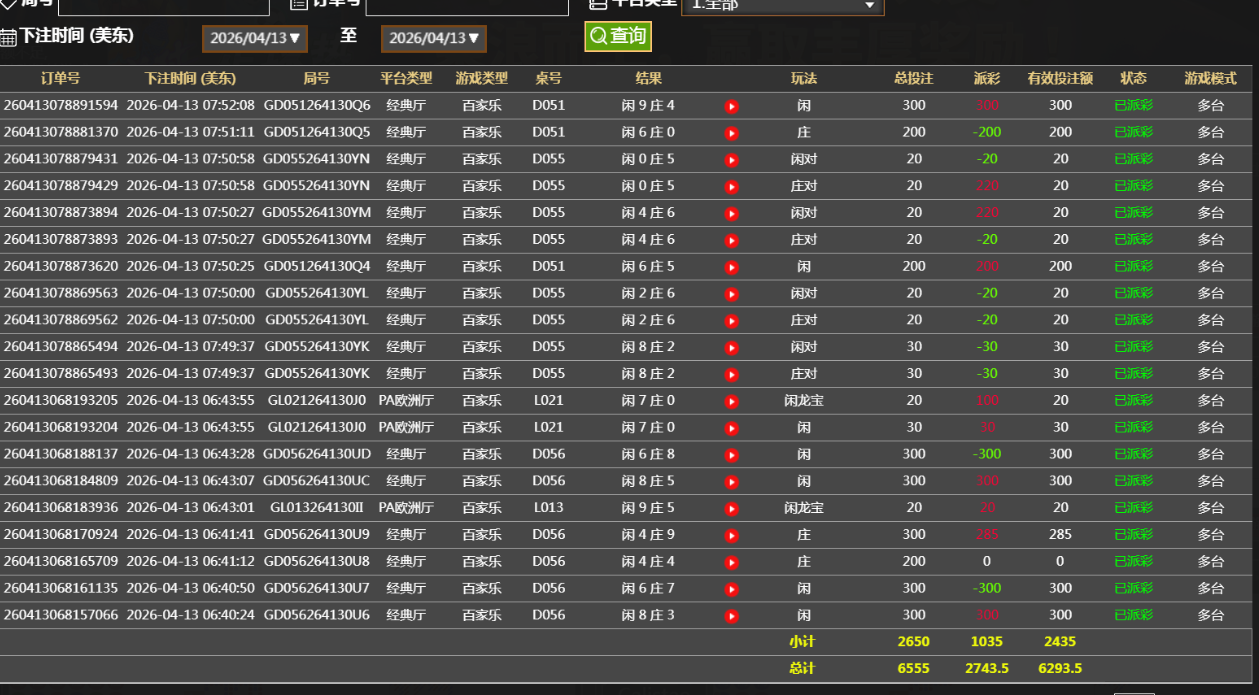The width and height of the screenshot is (1259, 695).
Task: Click the 订单号 column header
Action: tap(60, 78)
